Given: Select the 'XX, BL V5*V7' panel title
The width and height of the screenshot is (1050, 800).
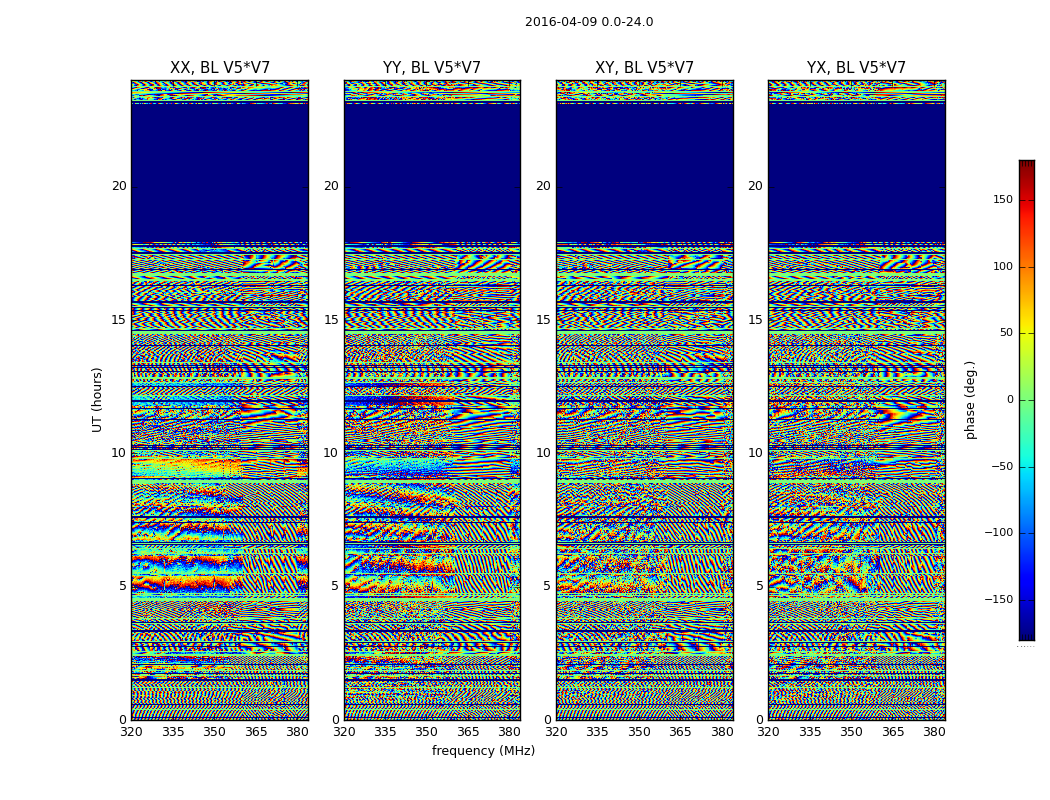Looking at the screenshot, I should click(x=220, y=68).
